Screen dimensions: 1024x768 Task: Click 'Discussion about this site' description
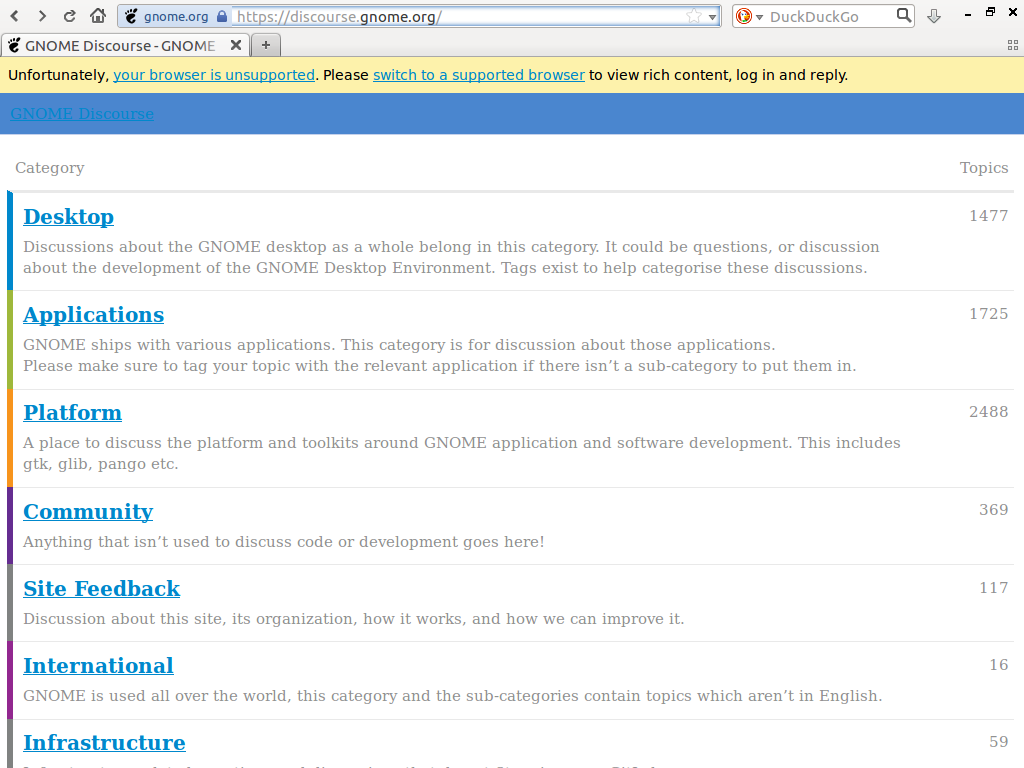354,619
